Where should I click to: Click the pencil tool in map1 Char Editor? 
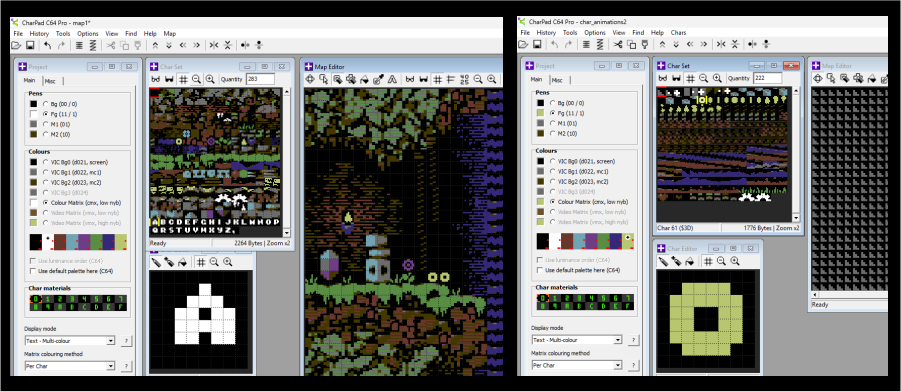click(156, 262)
